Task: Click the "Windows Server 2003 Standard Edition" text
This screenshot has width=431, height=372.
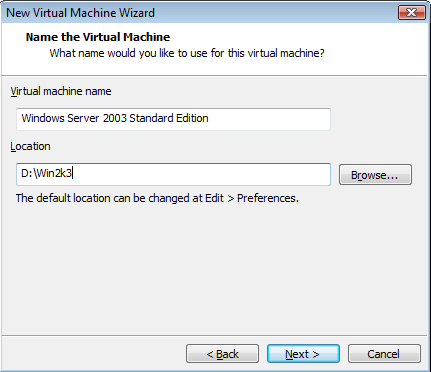Action: pos(115,118)
